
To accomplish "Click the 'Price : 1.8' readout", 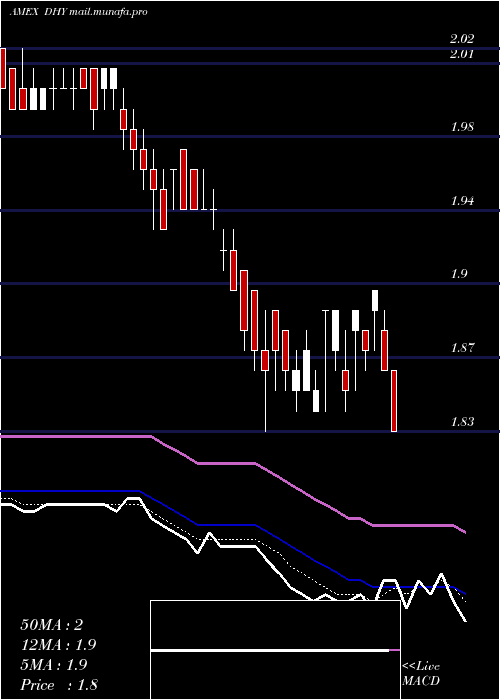I will coord(59,685).
